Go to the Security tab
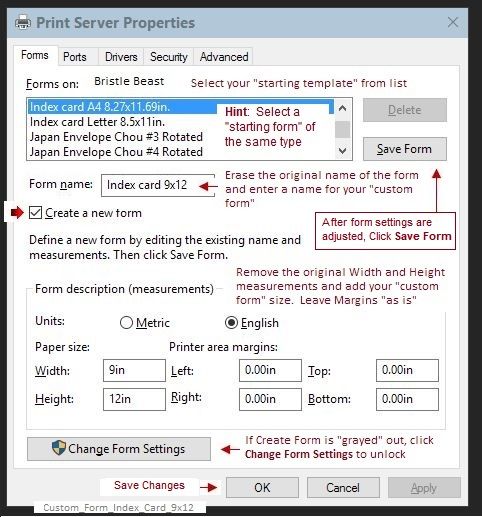482x517 pixels. pyautogui.click(x=169, y=57)
